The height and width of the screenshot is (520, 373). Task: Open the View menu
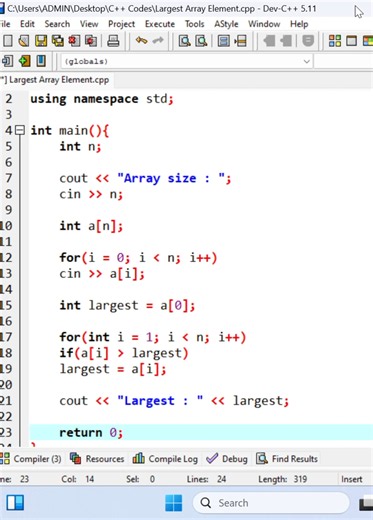89,24
